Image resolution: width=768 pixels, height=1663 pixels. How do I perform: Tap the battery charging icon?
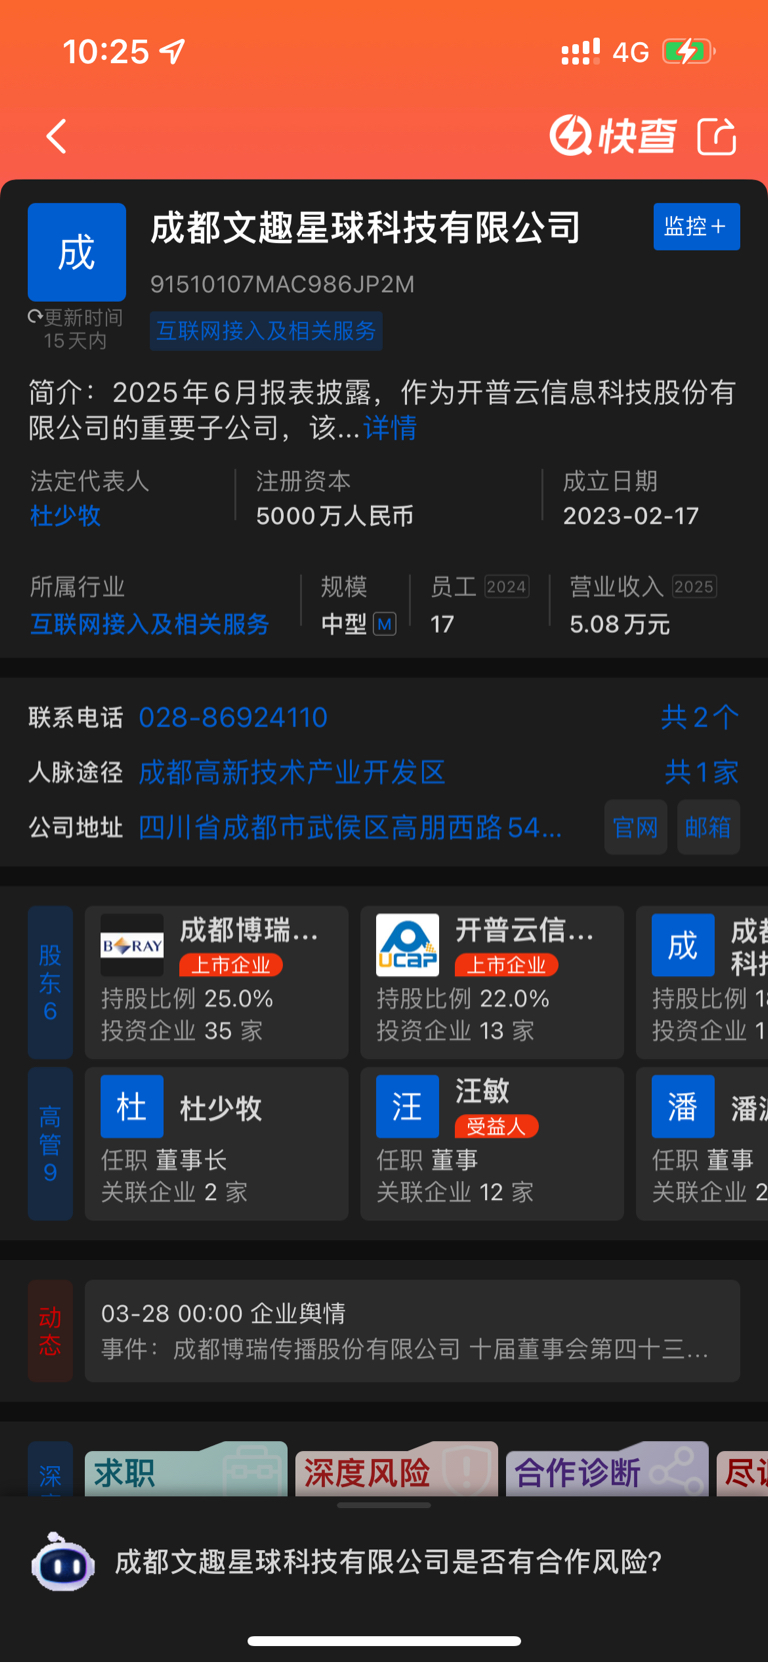pos(688,51)
